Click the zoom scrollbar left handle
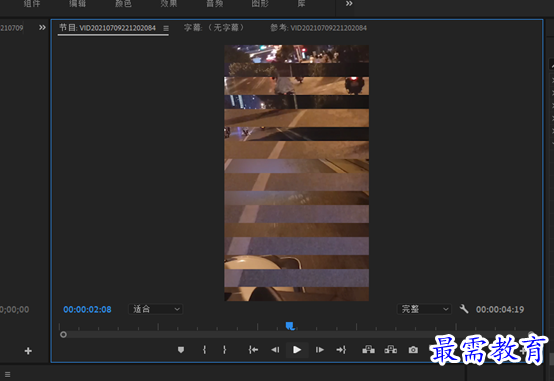 (63, 334)
